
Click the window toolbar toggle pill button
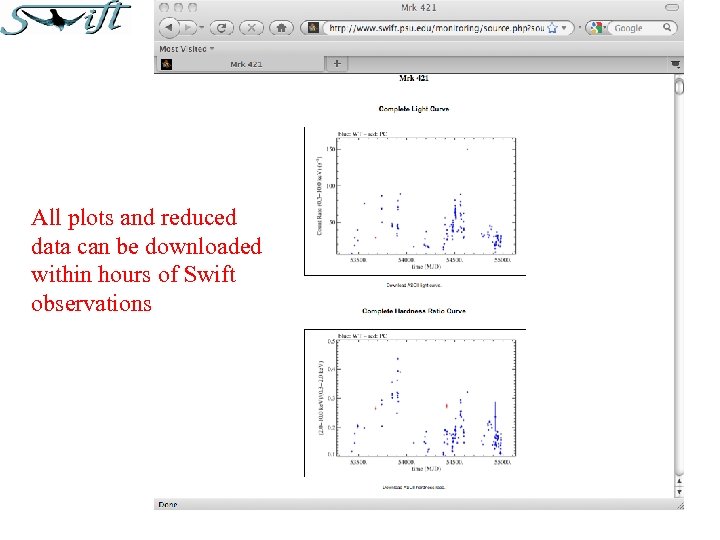(672, 7)
